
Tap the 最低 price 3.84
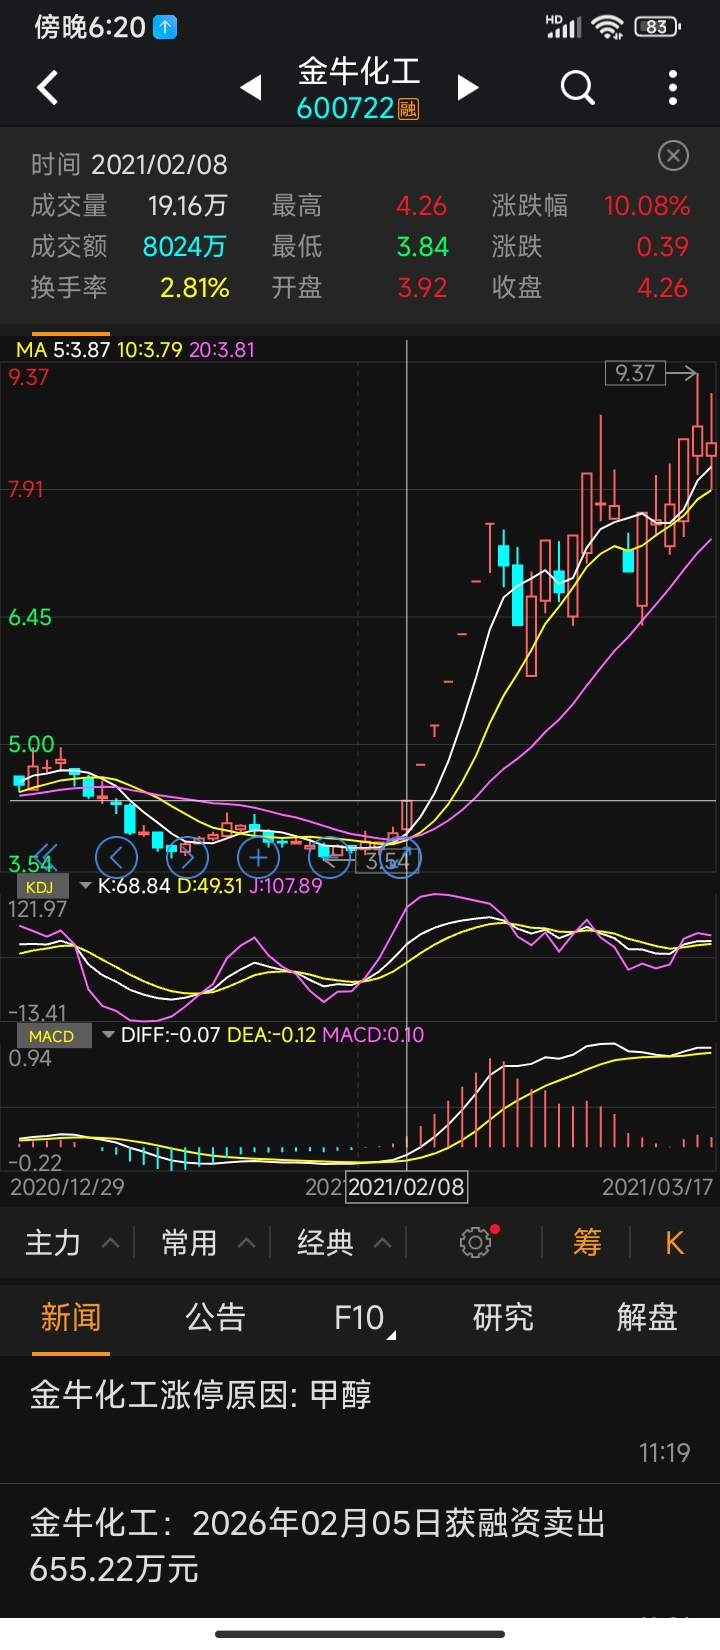(x=423, y=247)
